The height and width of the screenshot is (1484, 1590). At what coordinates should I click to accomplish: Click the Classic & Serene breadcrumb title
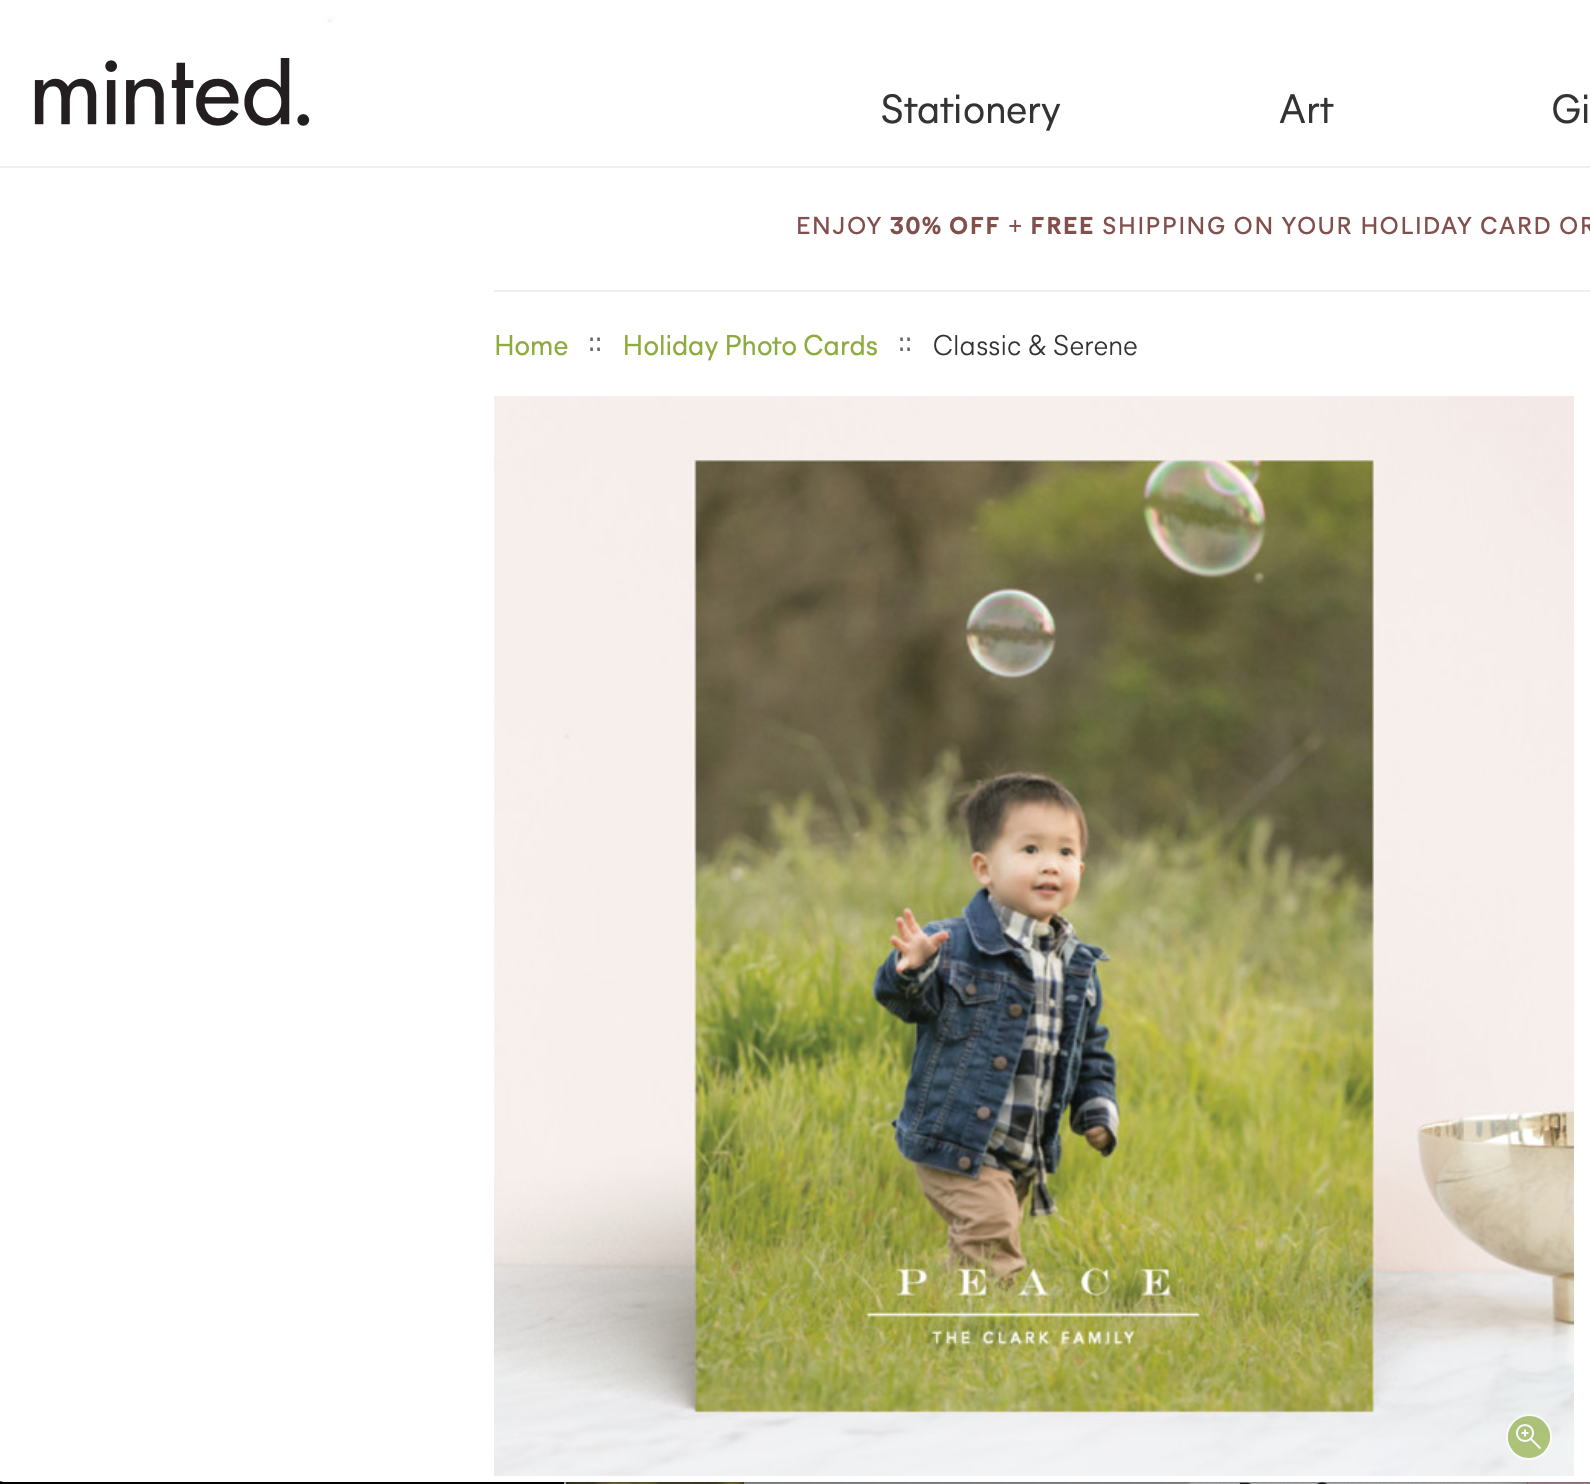pyautogui.click(x=1035, y=346)
